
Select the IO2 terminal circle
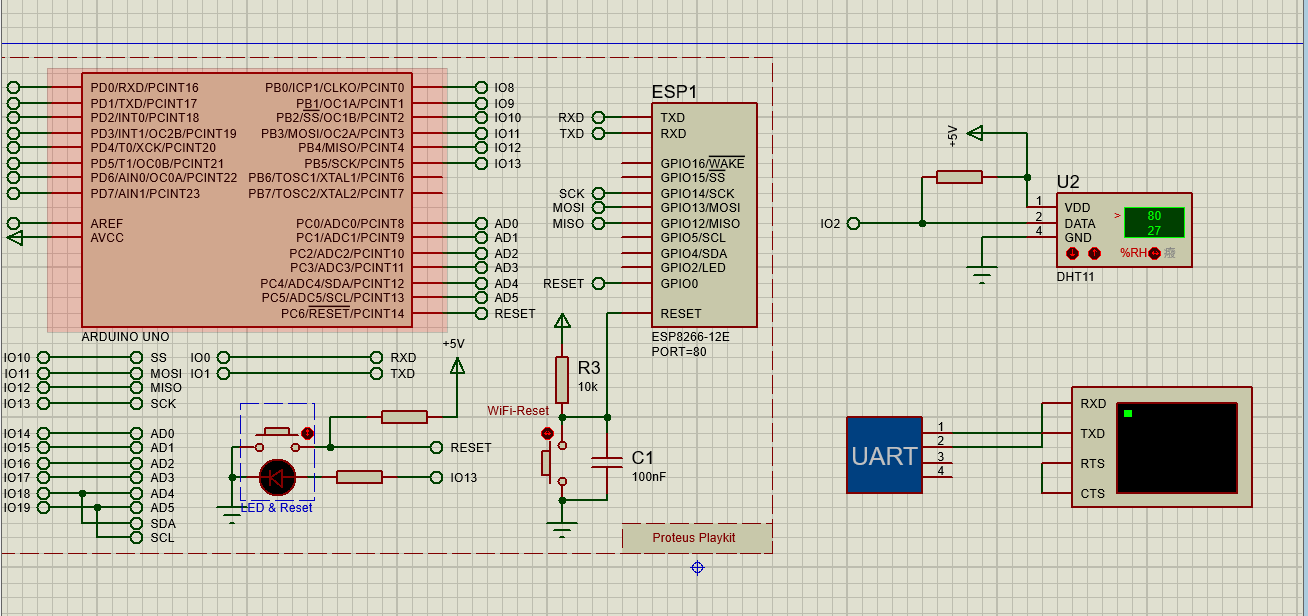(854, 223)
